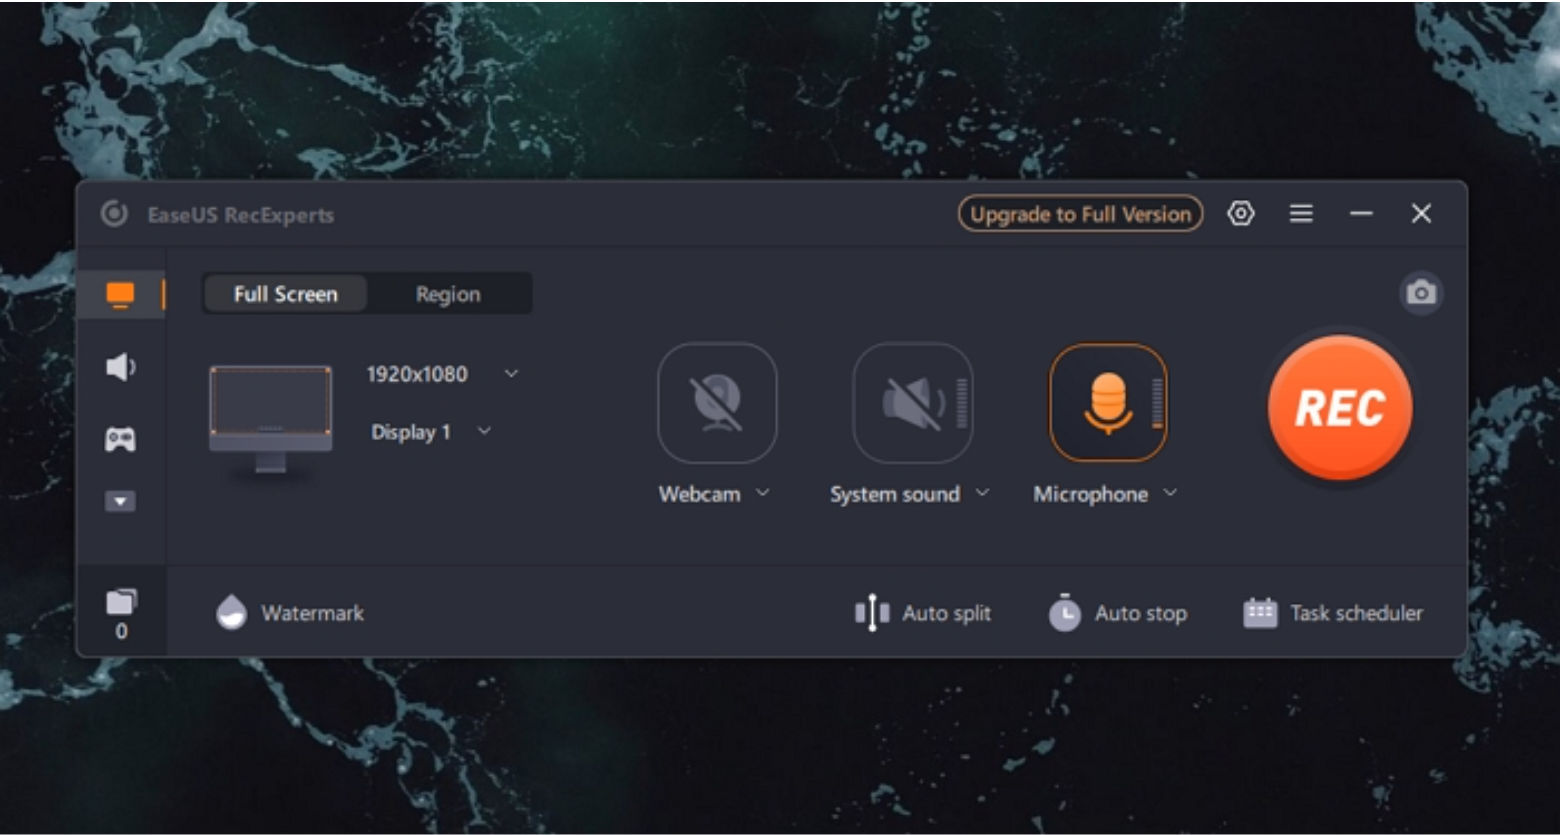Open 1920x1080 resolution dropdown
The height and width of the screenshot is (835, 1561).
(442, 374)
